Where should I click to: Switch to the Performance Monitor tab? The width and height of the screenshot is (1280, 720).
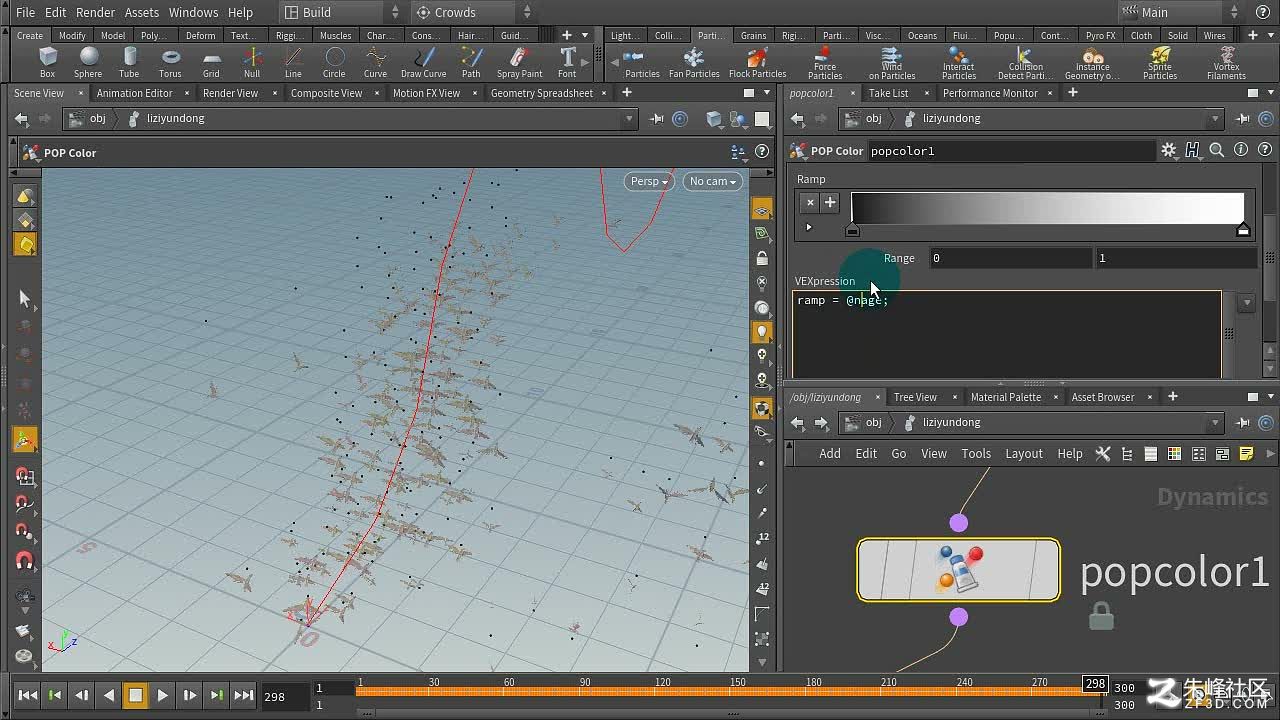click(990, 93)
